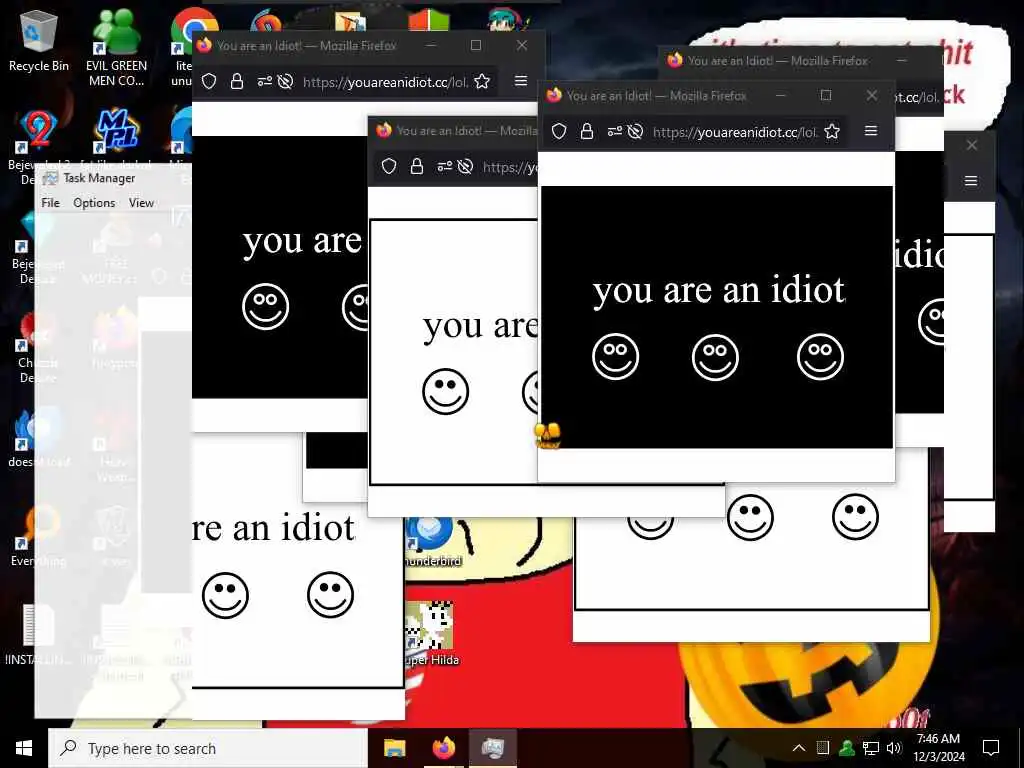Open the Recycle Bin desktop icon
The width and height of the screenshot is (1024, 768).
pyautogui.click(x=39, y=40)
